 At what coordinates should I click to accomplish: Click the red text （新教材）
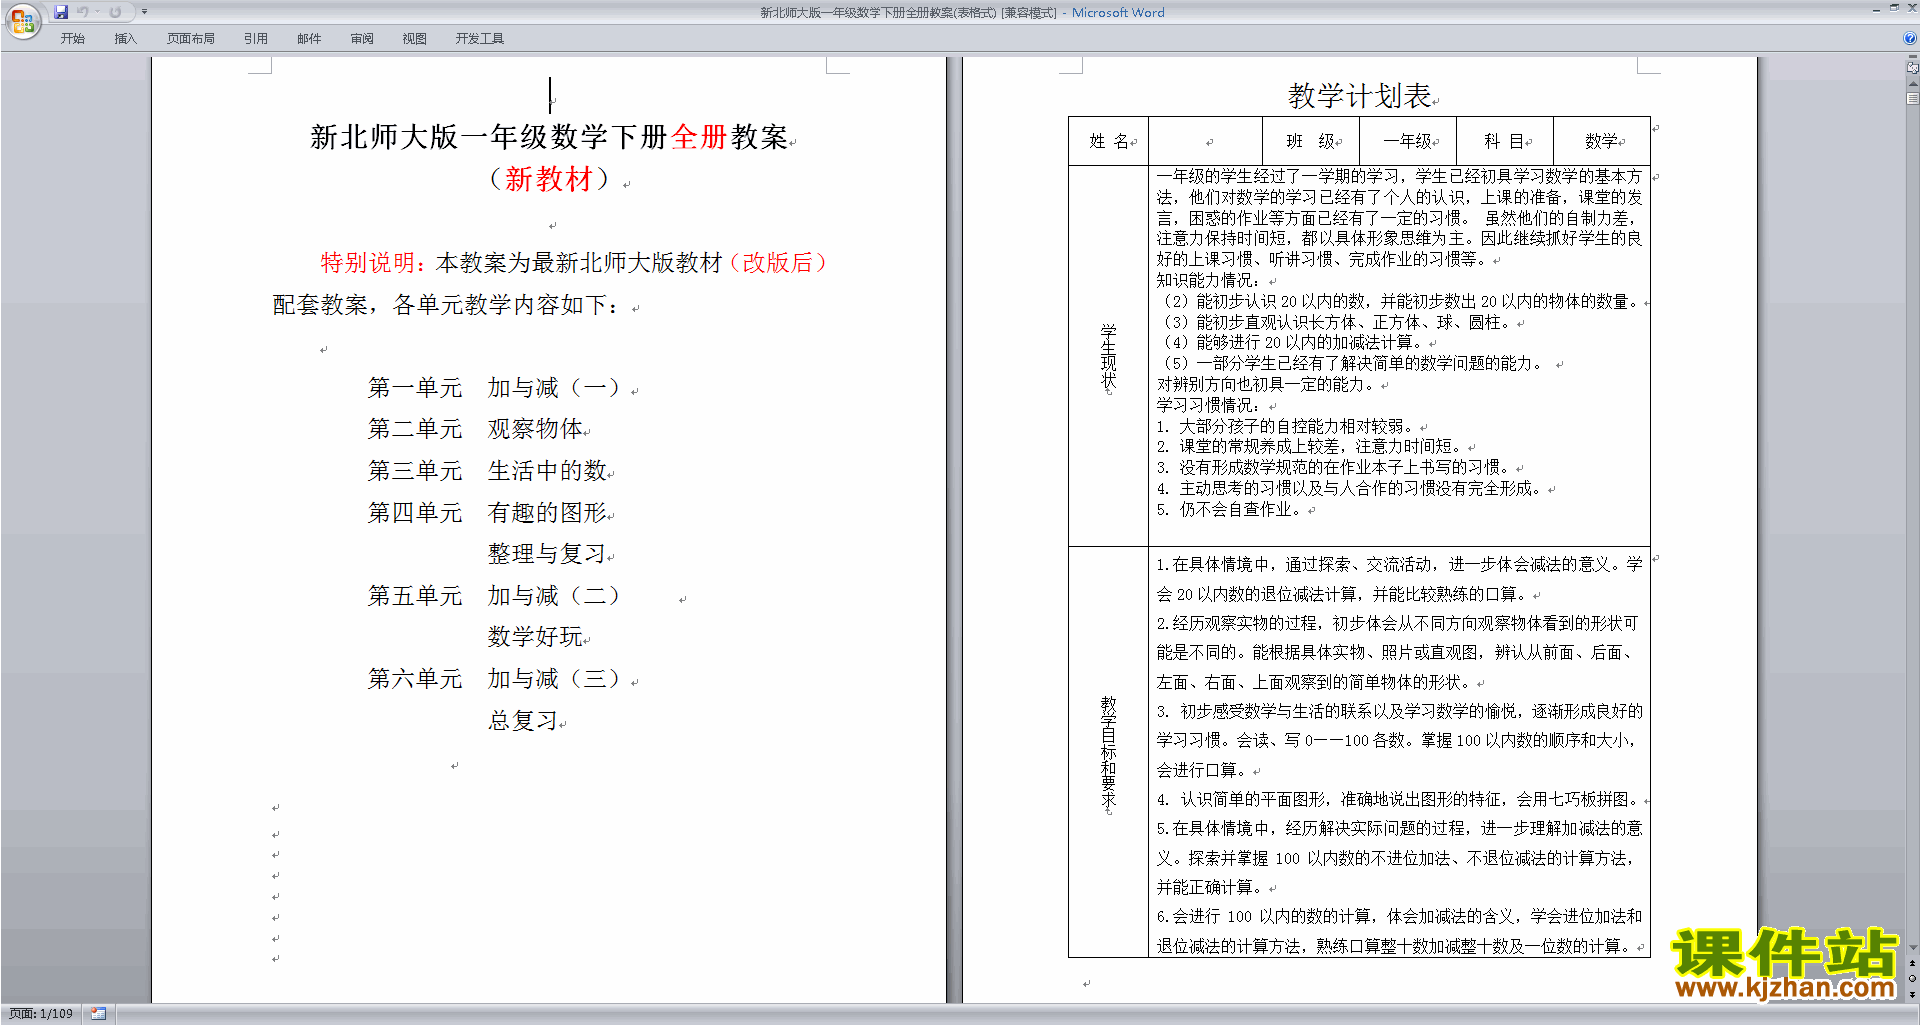[x=548, y=179]
